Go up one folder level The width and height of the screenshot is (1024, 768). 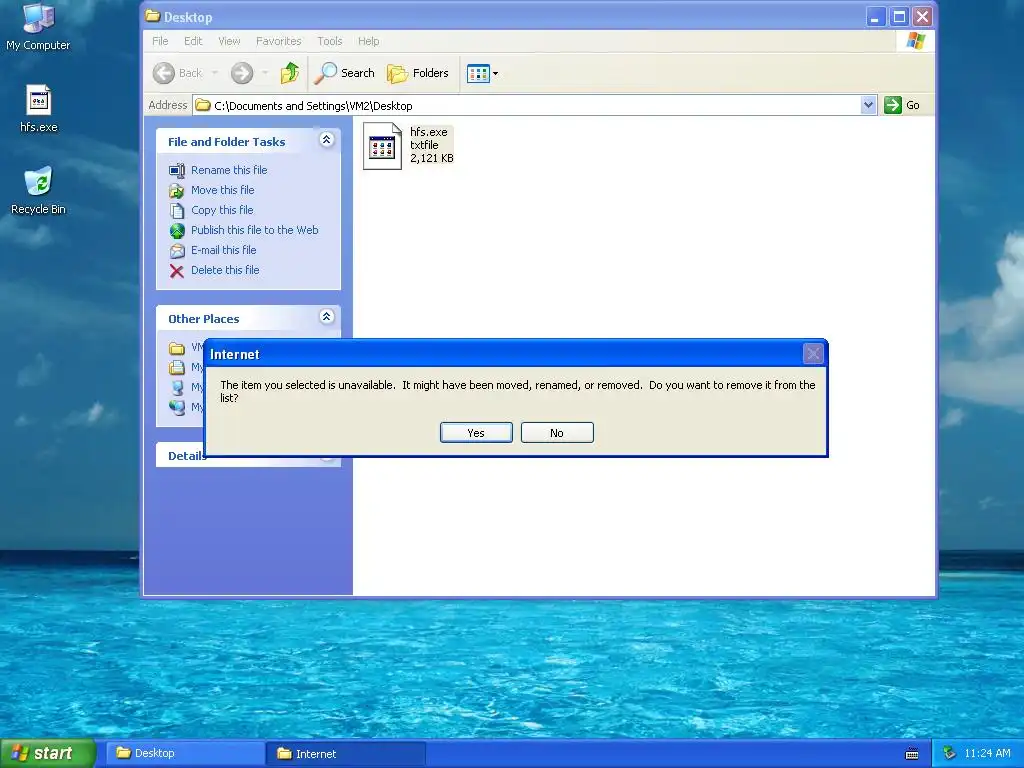click(x=290, y=73)
